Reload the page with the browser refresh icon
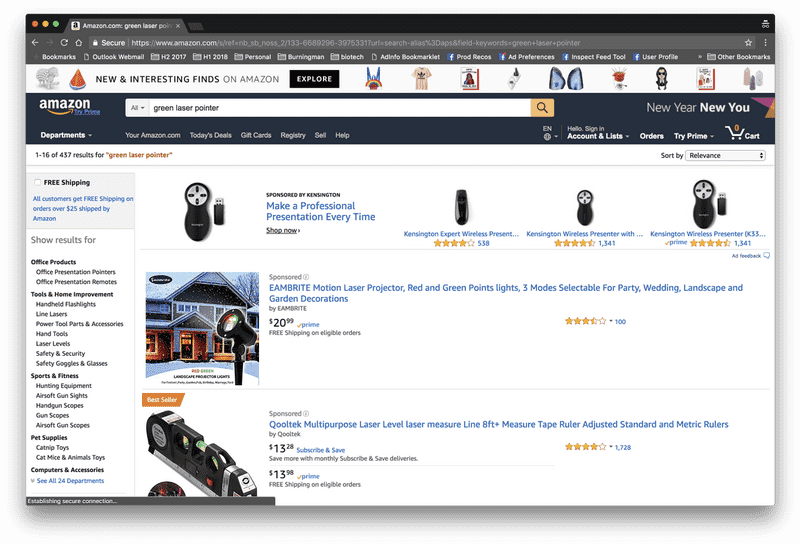800x544 pixels. (64, 43)
